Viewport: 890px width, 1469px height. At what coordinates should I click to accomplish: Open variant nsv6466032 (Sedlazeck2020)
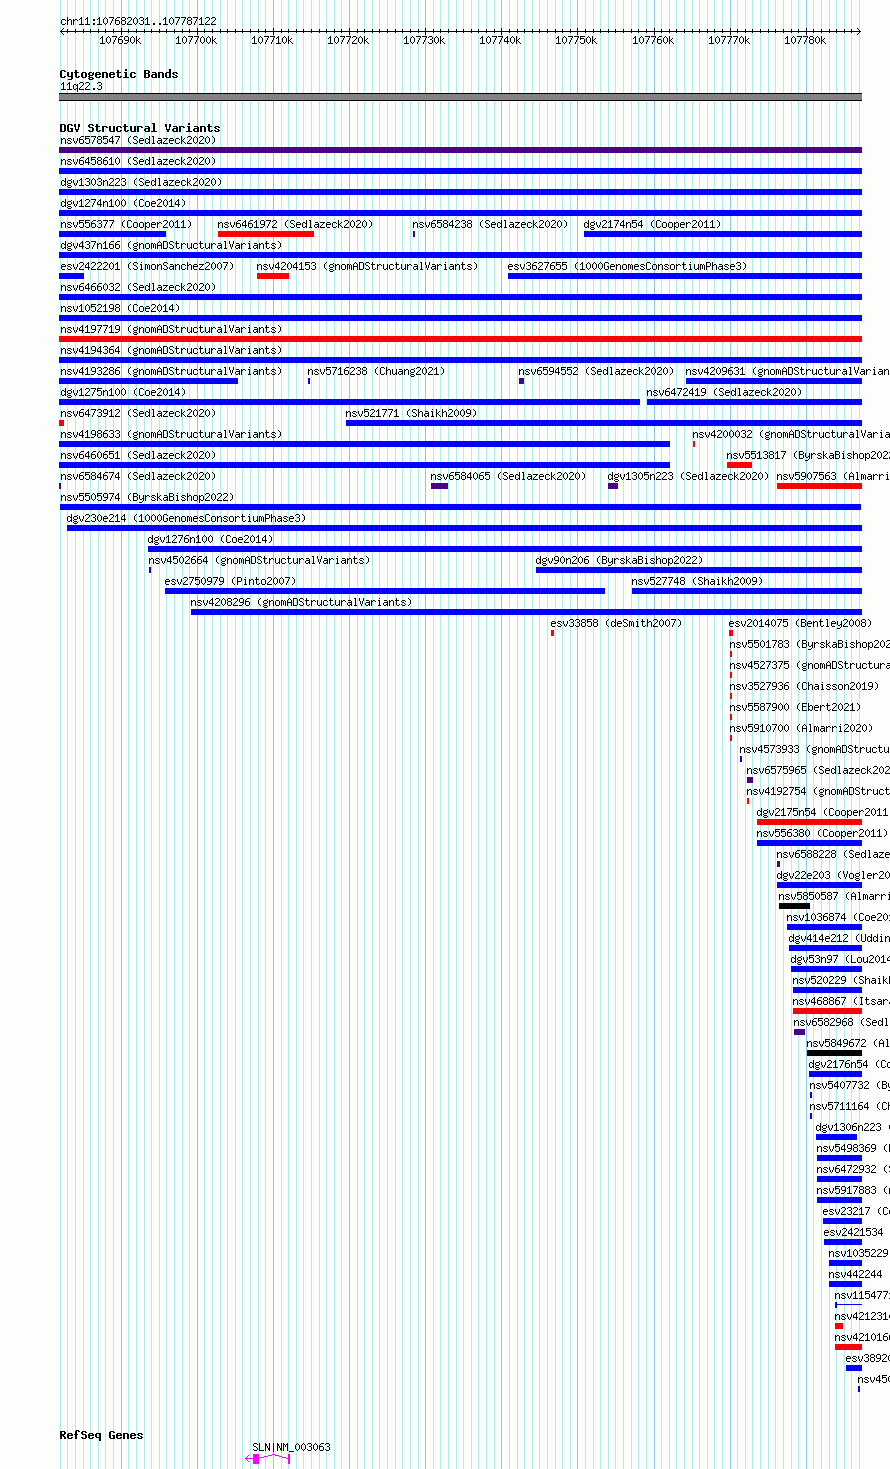pos(138,287)
